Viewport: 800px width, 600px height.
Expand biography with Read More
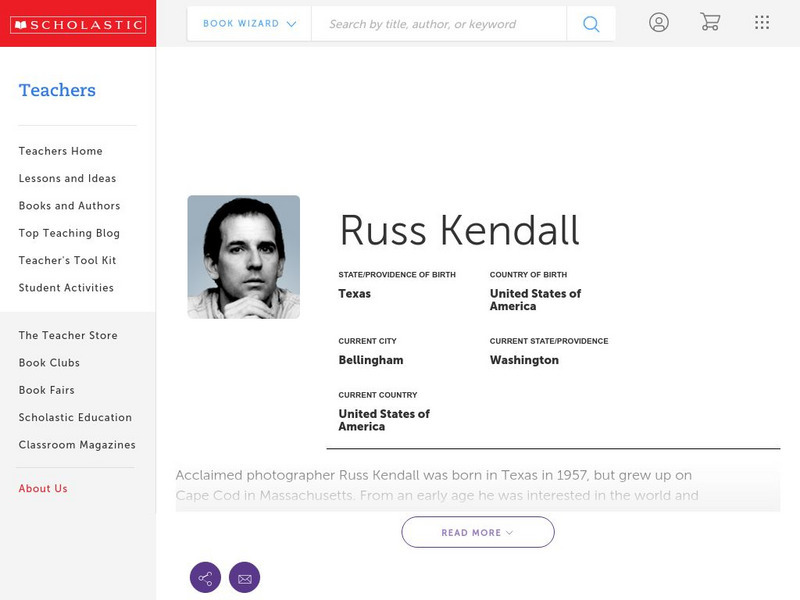click(x=477, y=532)
